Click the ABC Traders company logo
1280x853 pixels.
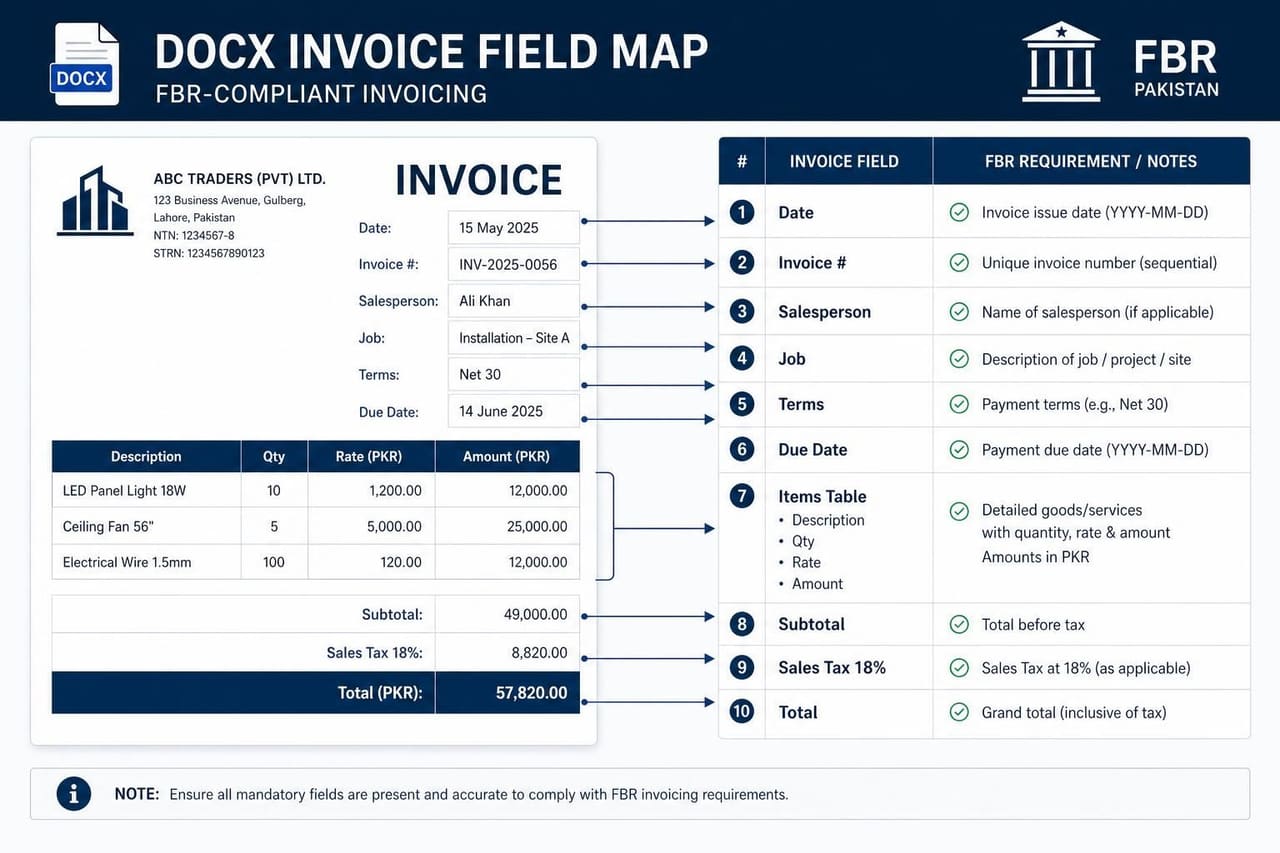(x=95, y=201)
